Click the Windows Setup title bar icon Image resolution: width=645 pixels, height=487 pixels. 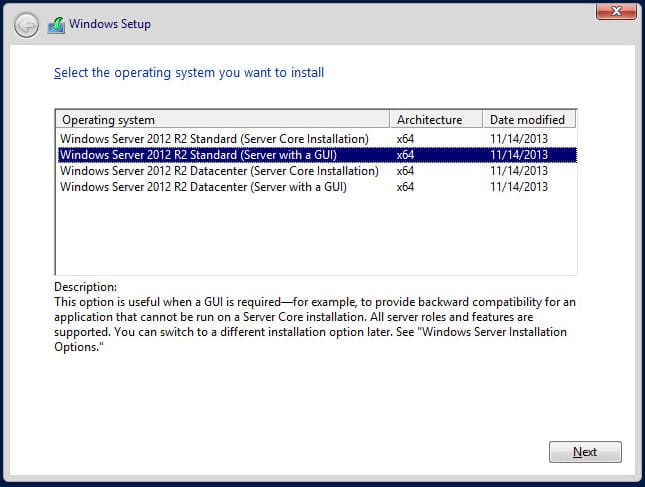(57, 25)
